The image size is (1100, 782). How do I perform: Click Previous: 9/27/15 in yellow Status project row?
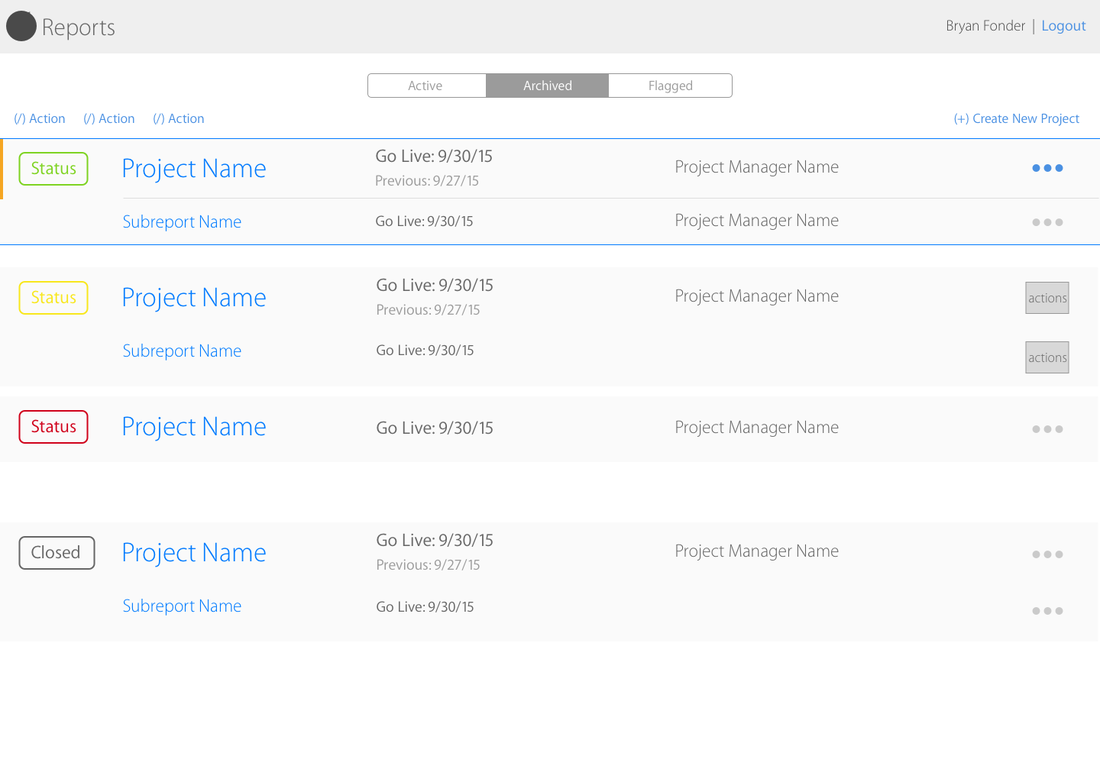[x=427, y=310]
